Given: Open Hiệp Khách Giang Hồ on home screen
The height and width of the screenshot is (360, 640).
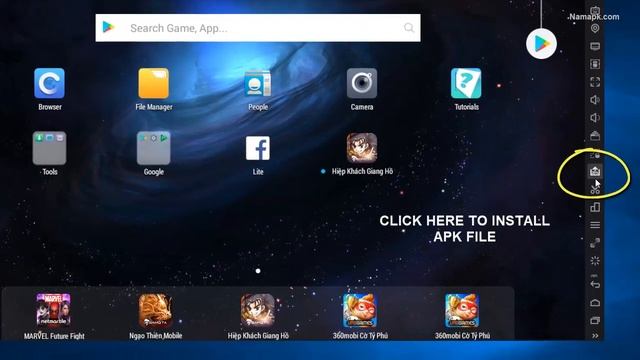Looking at the screenshot, I should point(362,148).
